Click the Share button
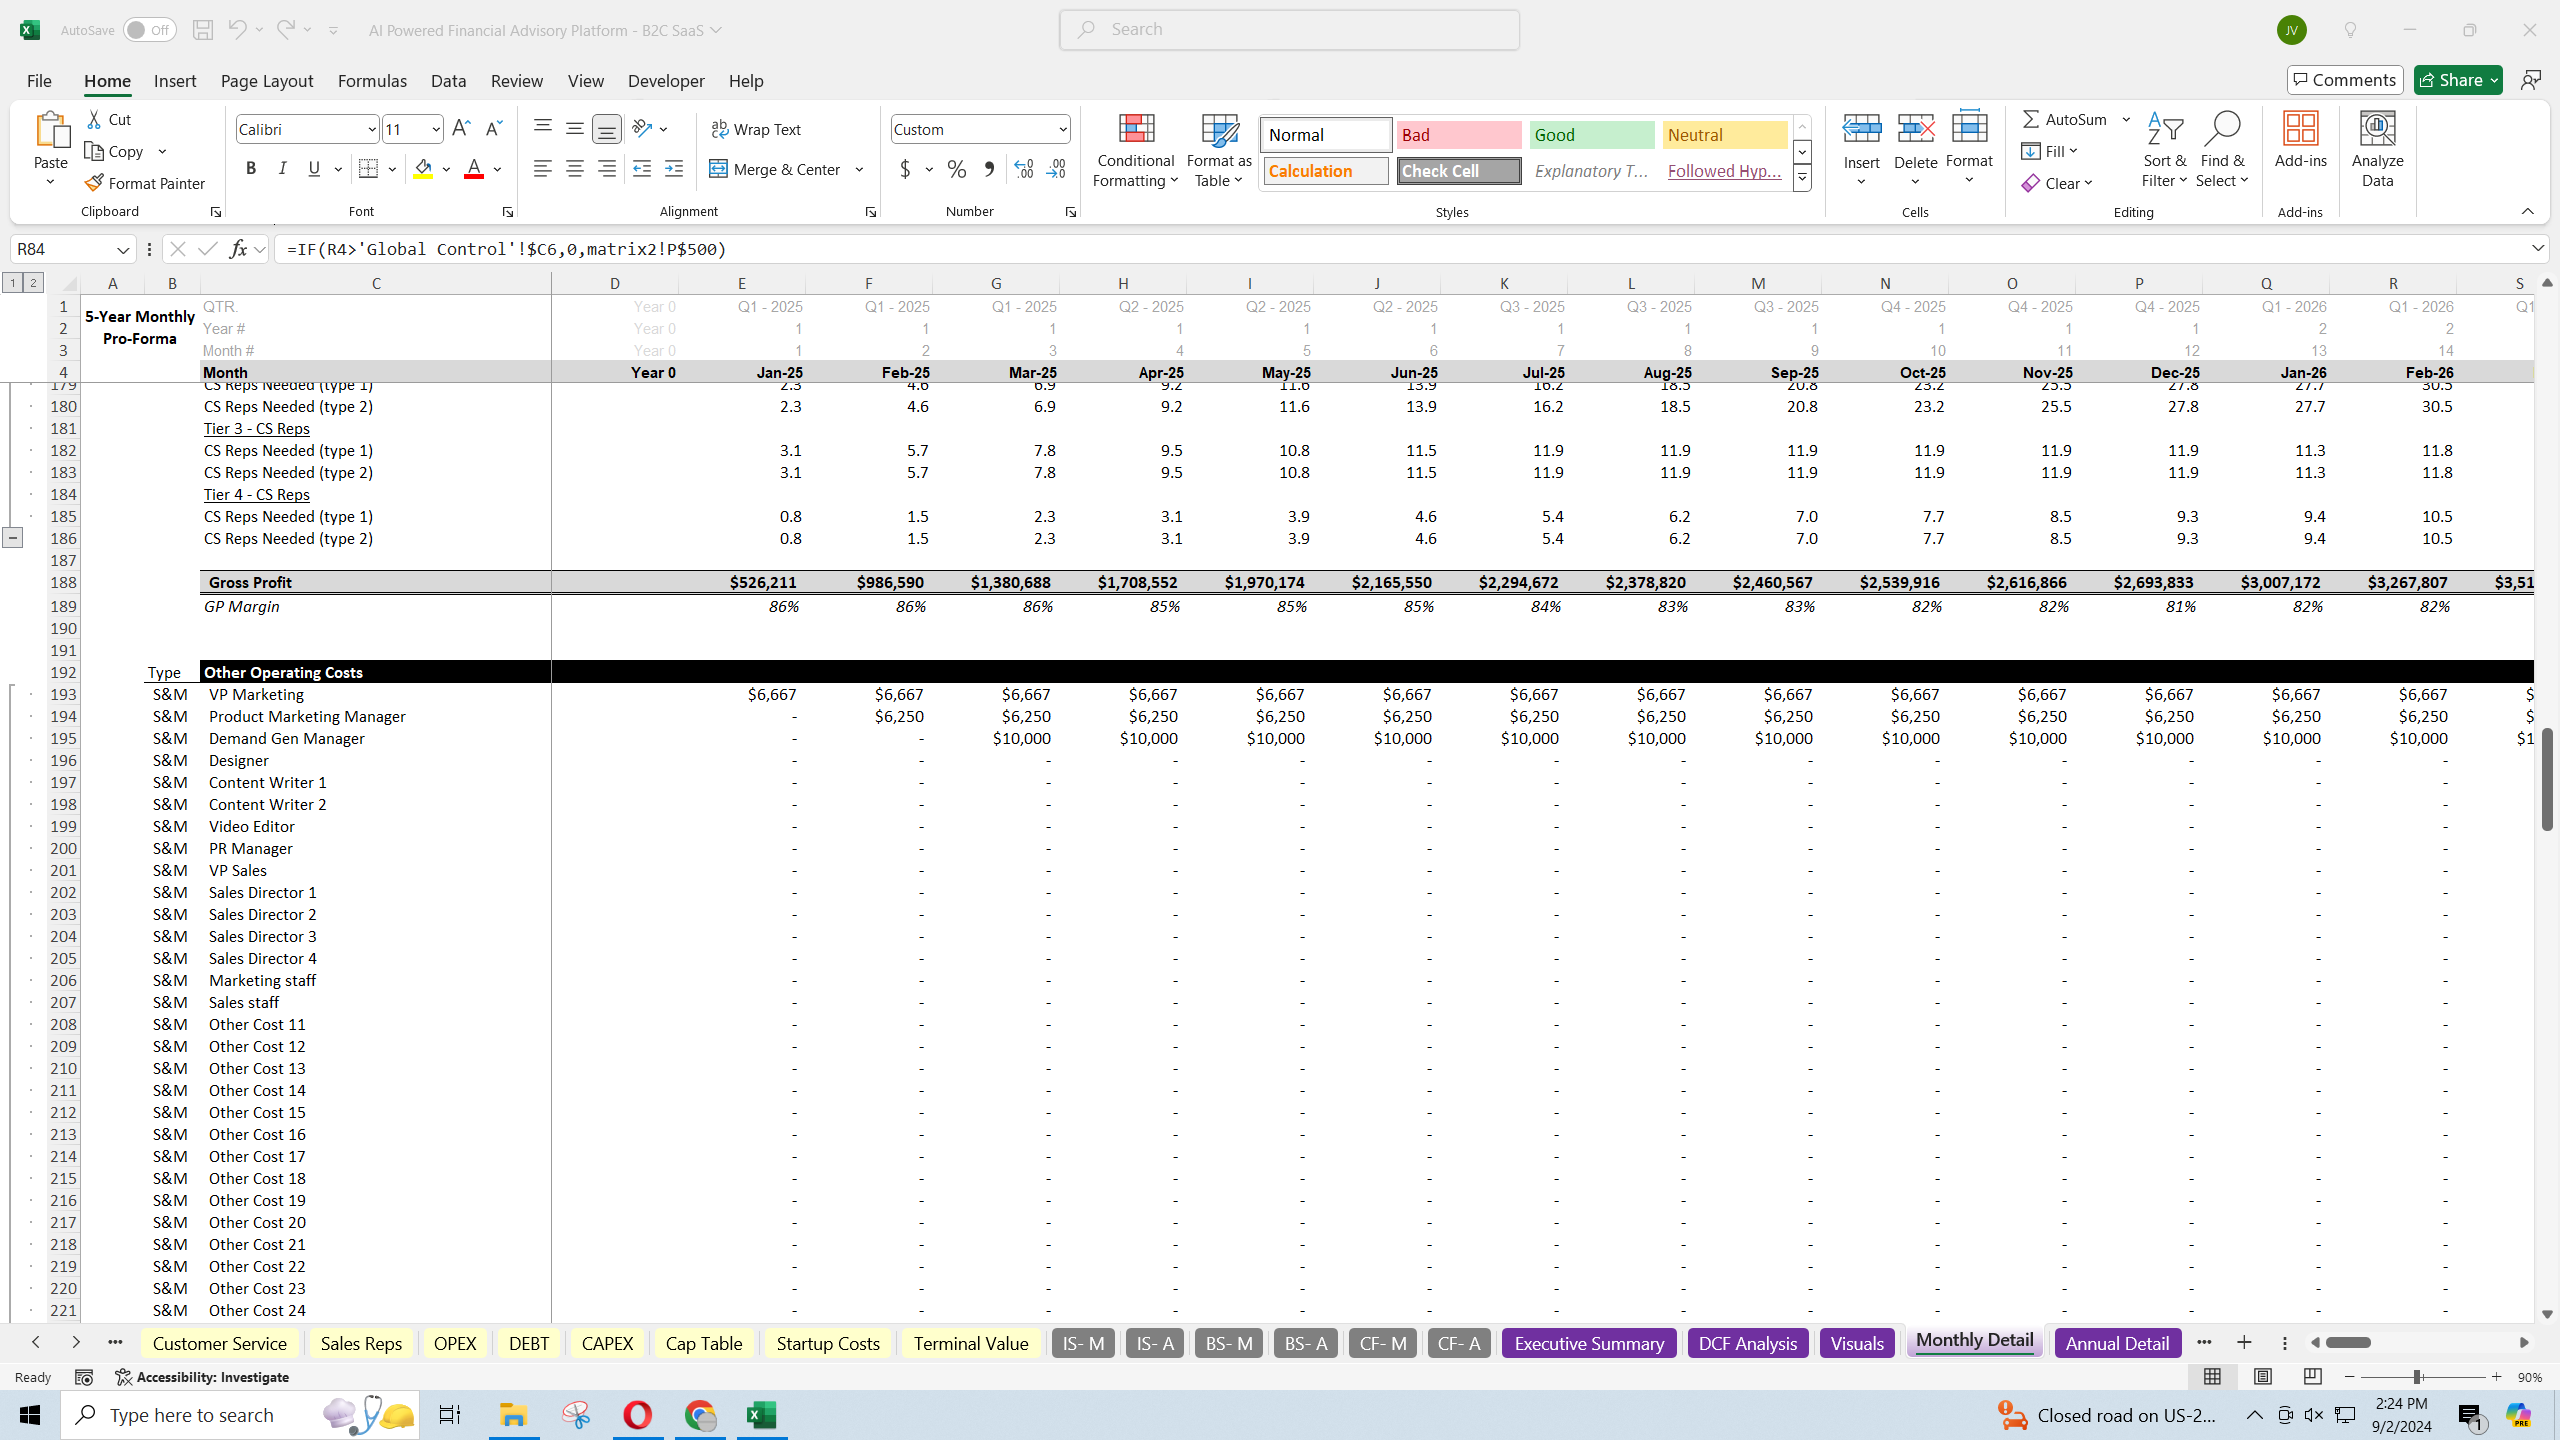Image resolution: width=2560 pixels, height=1440 pixels. click(2458, 80)
